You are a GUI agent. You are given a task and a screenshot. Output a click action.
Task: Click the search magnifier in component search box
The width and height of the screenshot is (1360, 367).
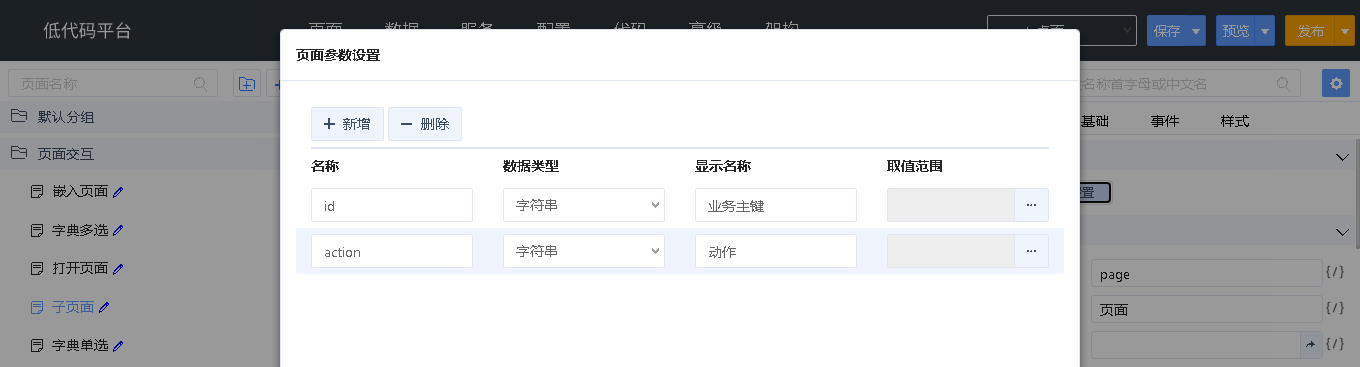coord(1283,83)
